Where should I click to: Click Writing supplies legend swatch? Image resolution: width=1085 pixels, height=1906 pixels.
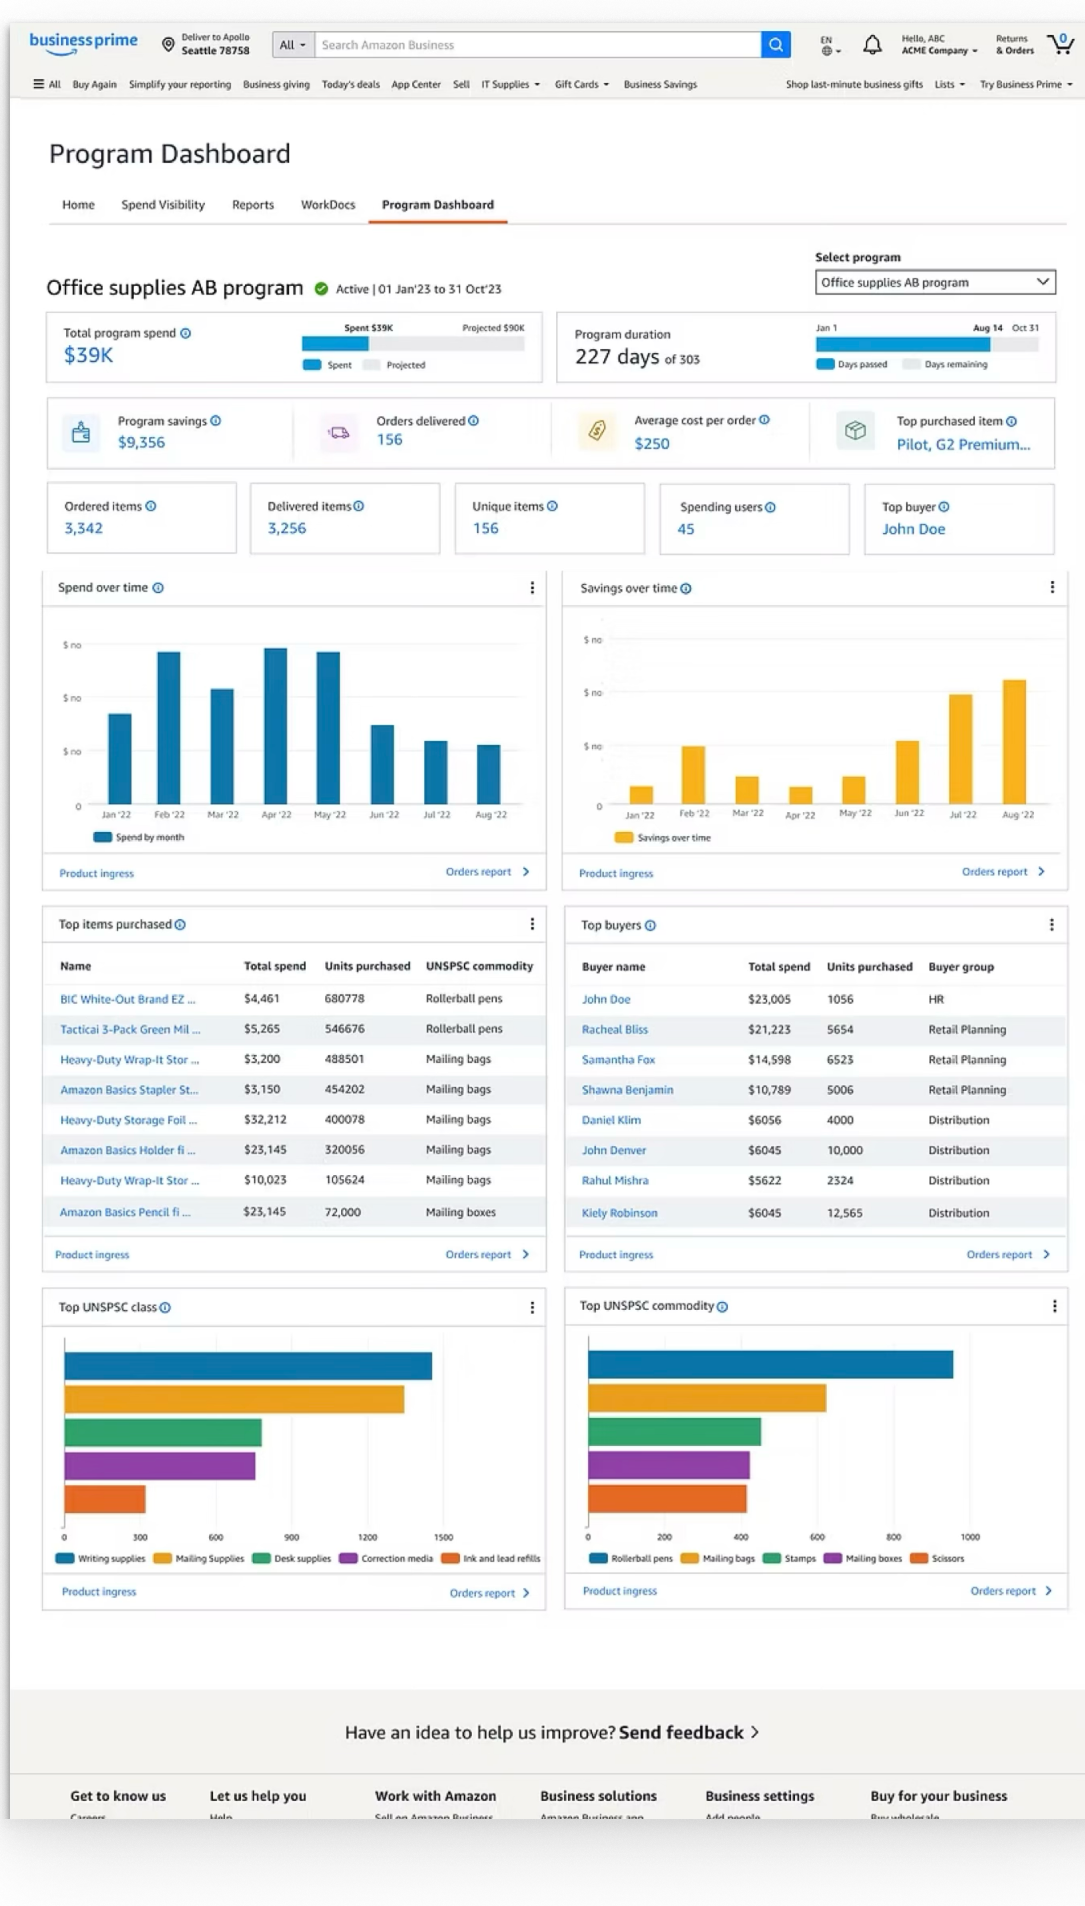pos(65,1558)
